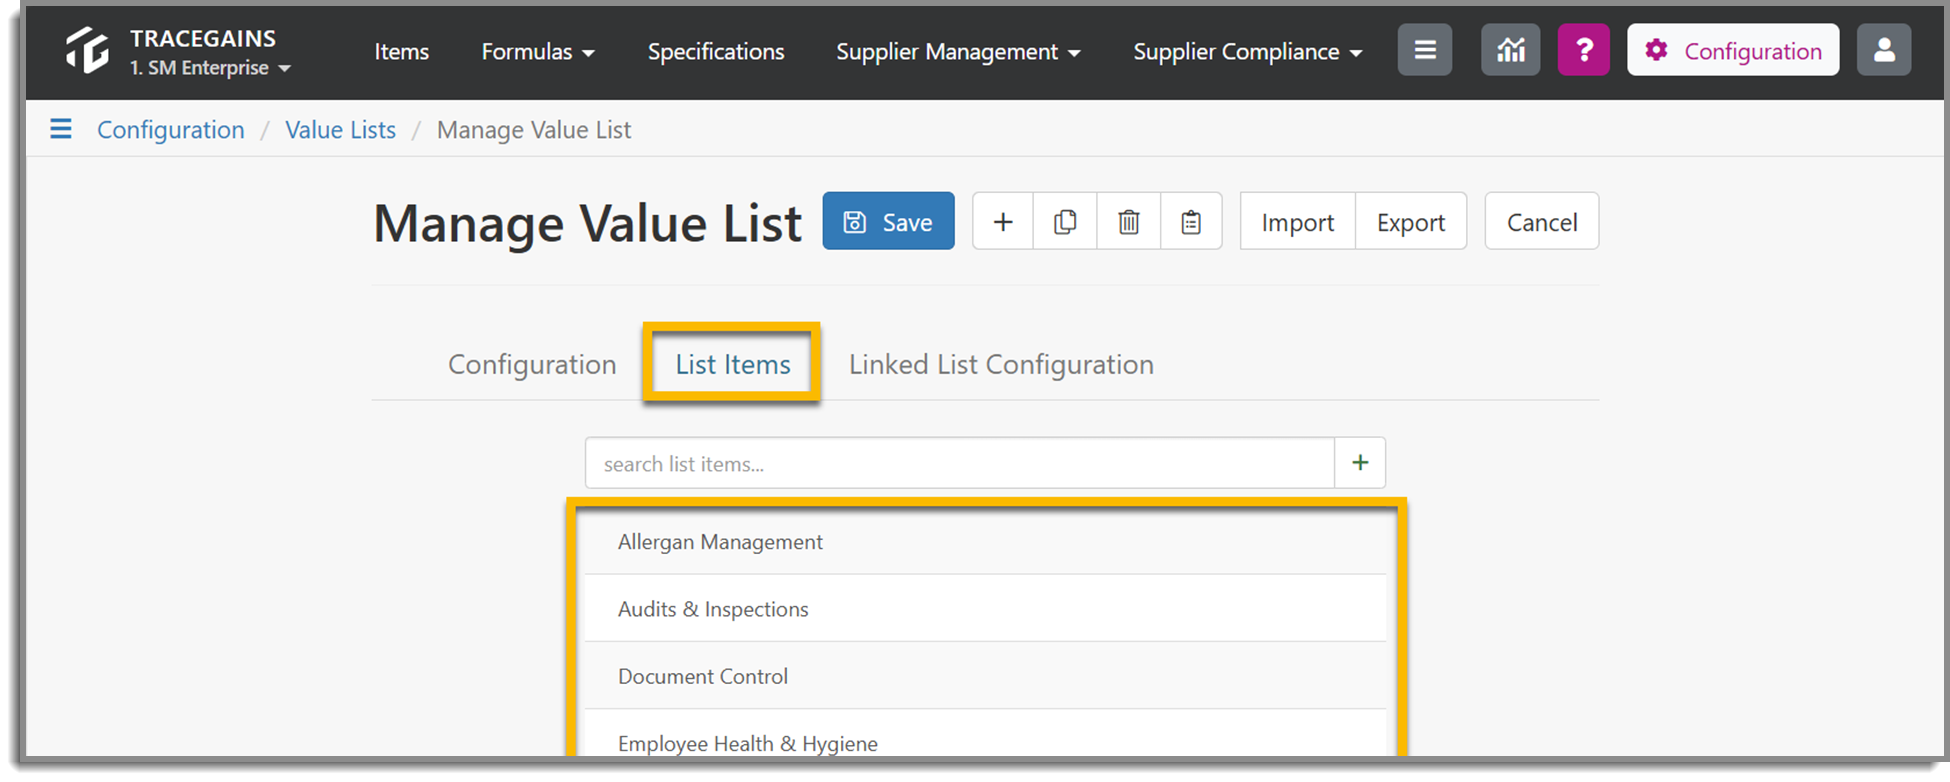Viewport: 1950px width, 782px height.
Task: Open the user profile icon
Action: pos(1883,50)
